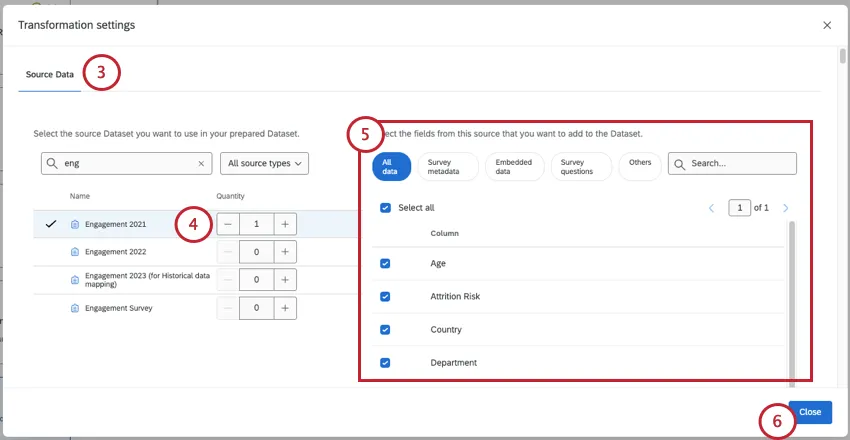Switch to the Source Data tab
Image resolution: width=850 pixels, height=440 pixels.
50,75
